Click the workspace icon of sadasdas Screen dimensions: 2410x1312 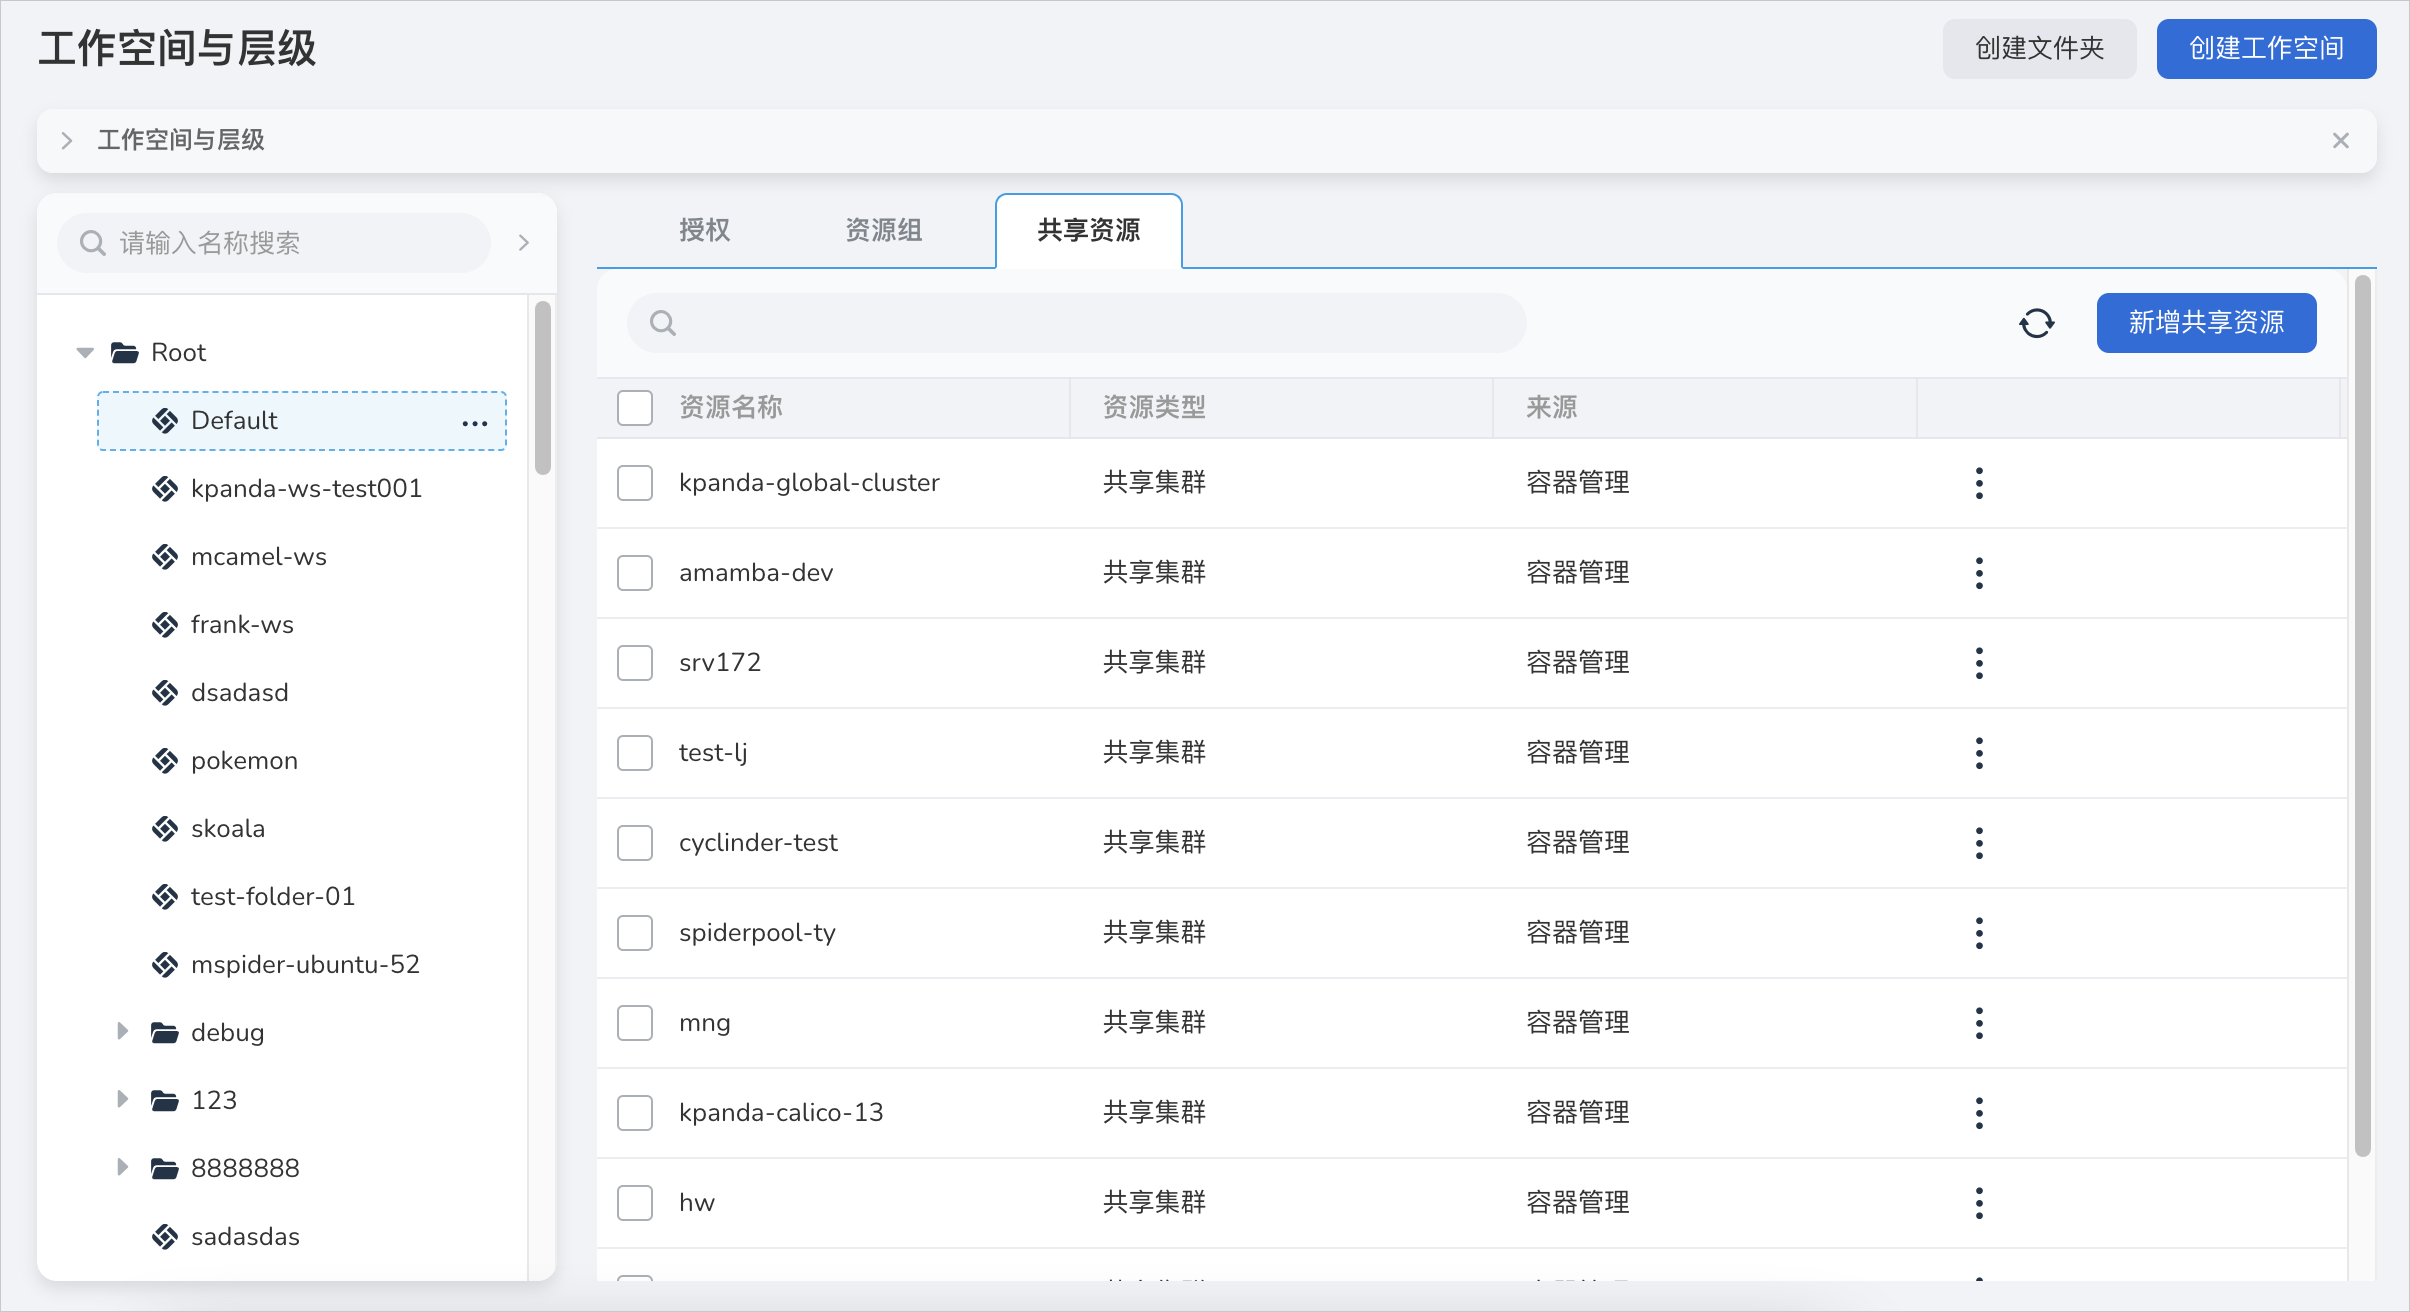coord(165,1237)
